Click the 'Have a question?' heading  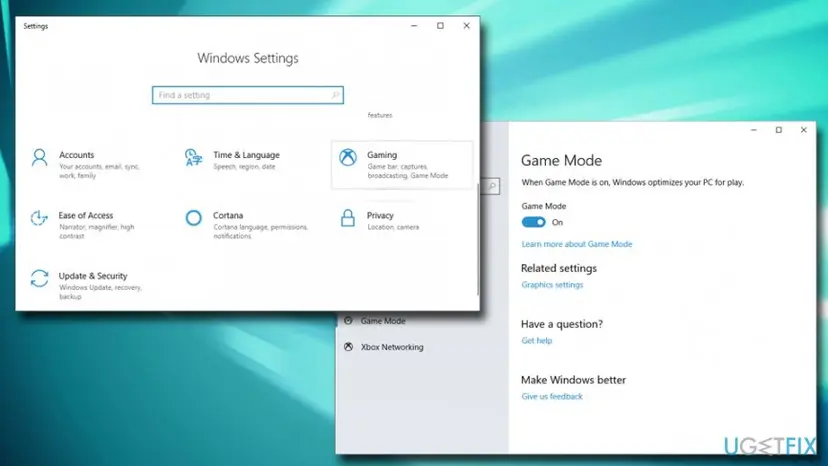tap(562, 324)
